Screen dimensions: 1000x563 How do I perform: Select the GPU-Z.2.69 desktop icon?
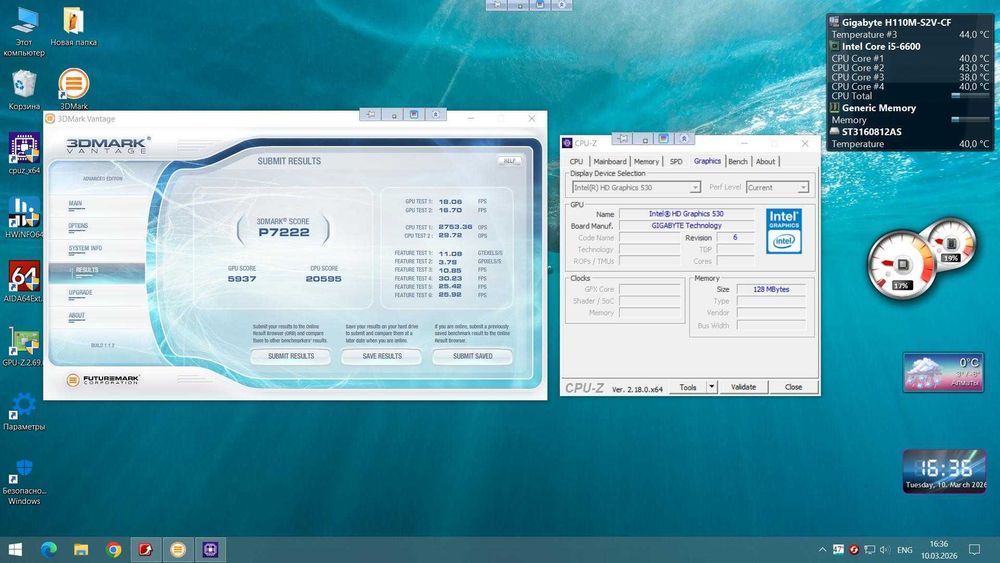[x=24, y=346]
